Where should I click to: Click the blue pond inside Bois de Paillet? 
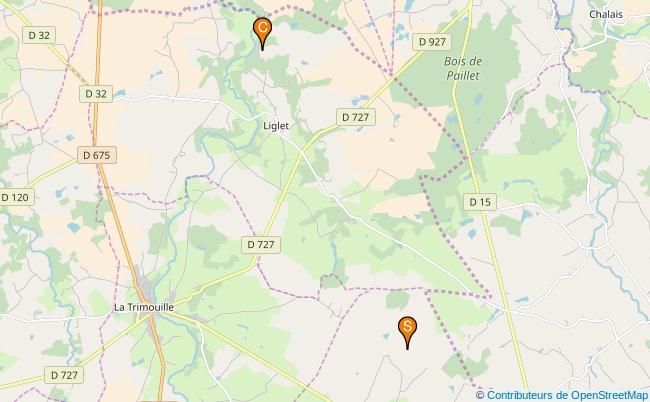pos(479,99)
